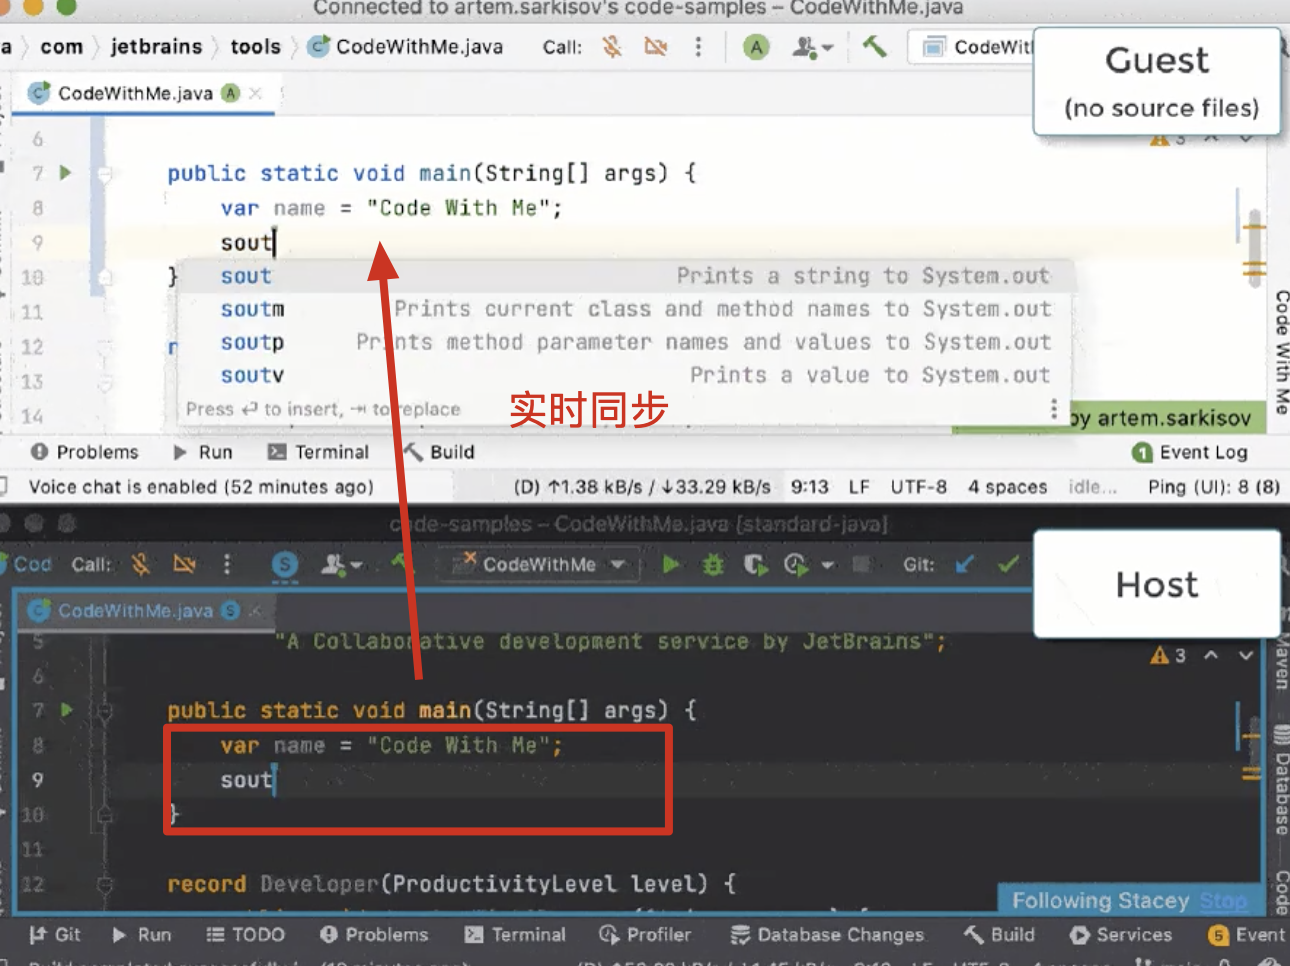Close the CodeWithMe.java tab in Guest window
1290x966 pixels.
[x=256, y=93]
